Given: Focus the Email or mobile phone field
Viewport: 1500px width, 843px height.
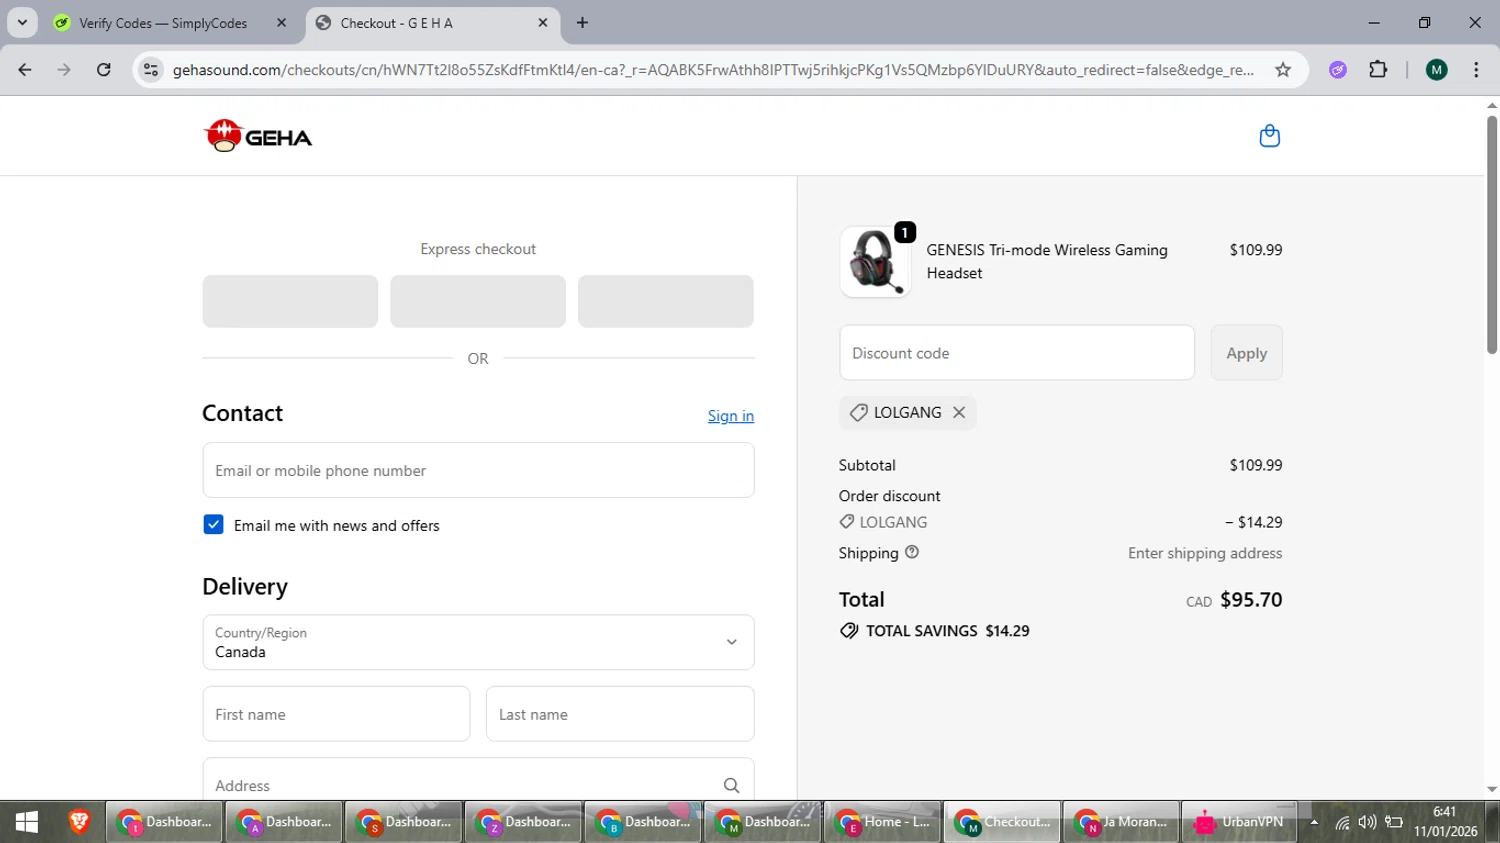Looking at the screenshot, I should coord(478,470).
